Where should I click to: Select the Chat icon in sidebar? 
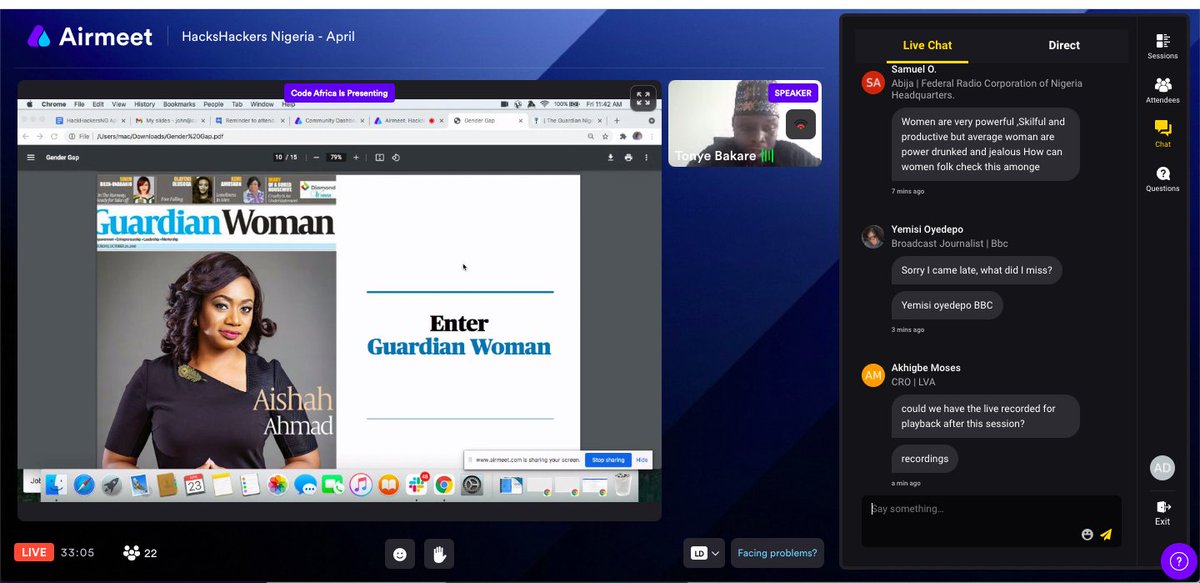[1162, 128]
